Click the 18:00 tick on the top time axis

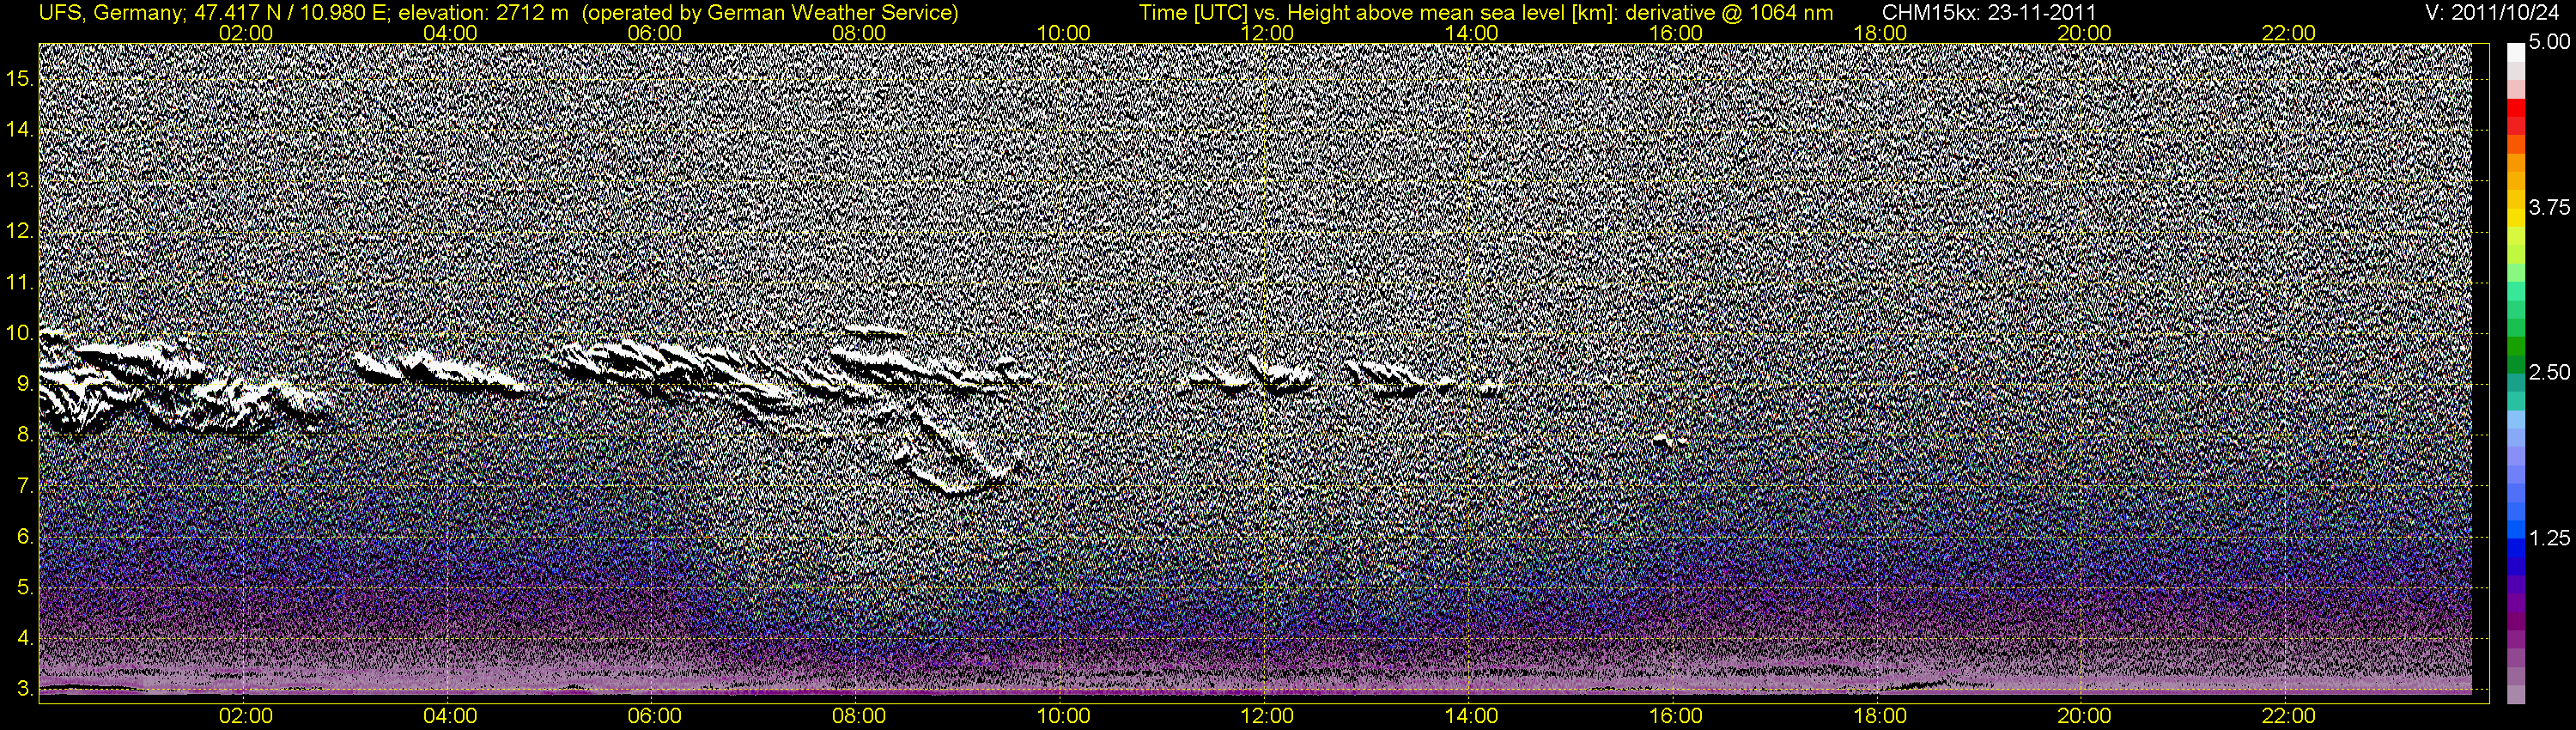click(1880, 33)
